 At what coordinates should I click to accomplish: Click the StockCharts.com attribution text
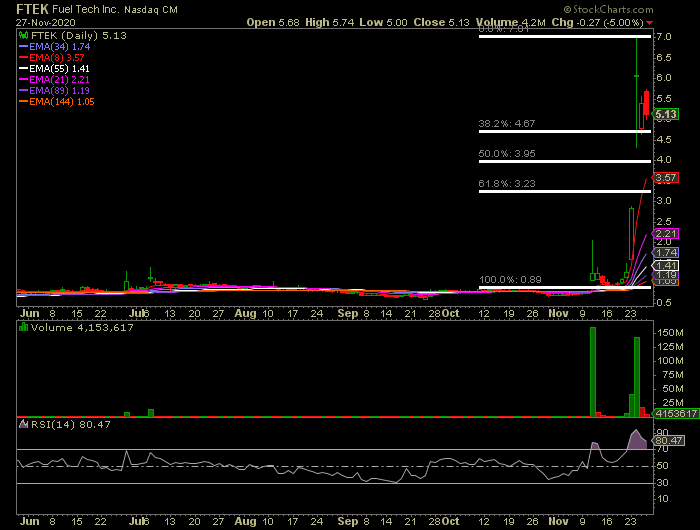(x=608, y=9)
